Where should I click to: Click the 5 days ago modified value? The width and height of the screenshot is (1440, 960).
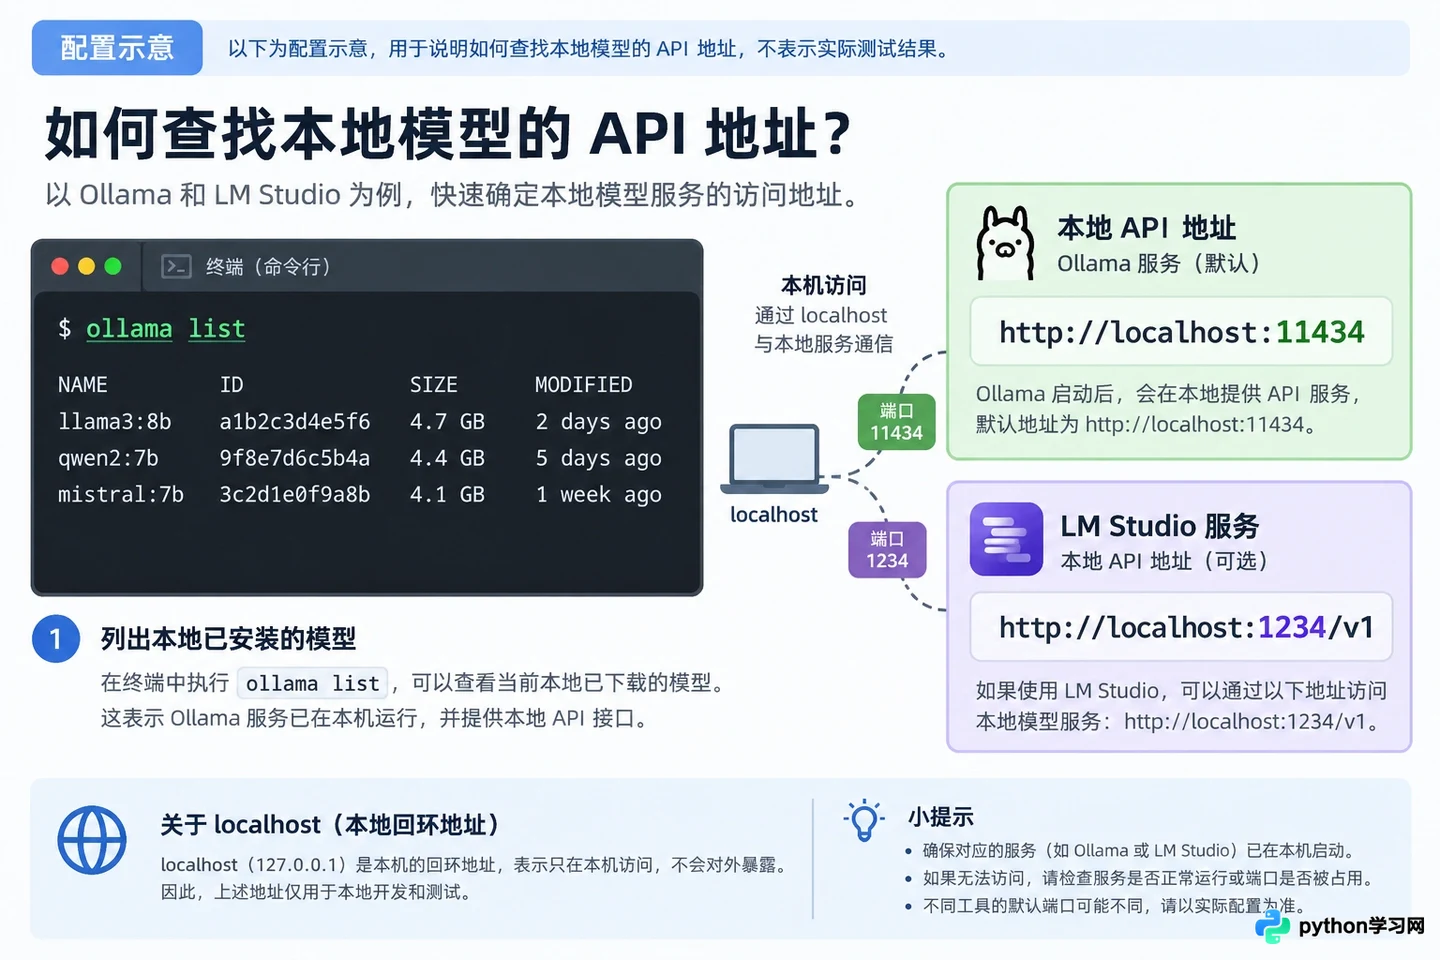598,458
